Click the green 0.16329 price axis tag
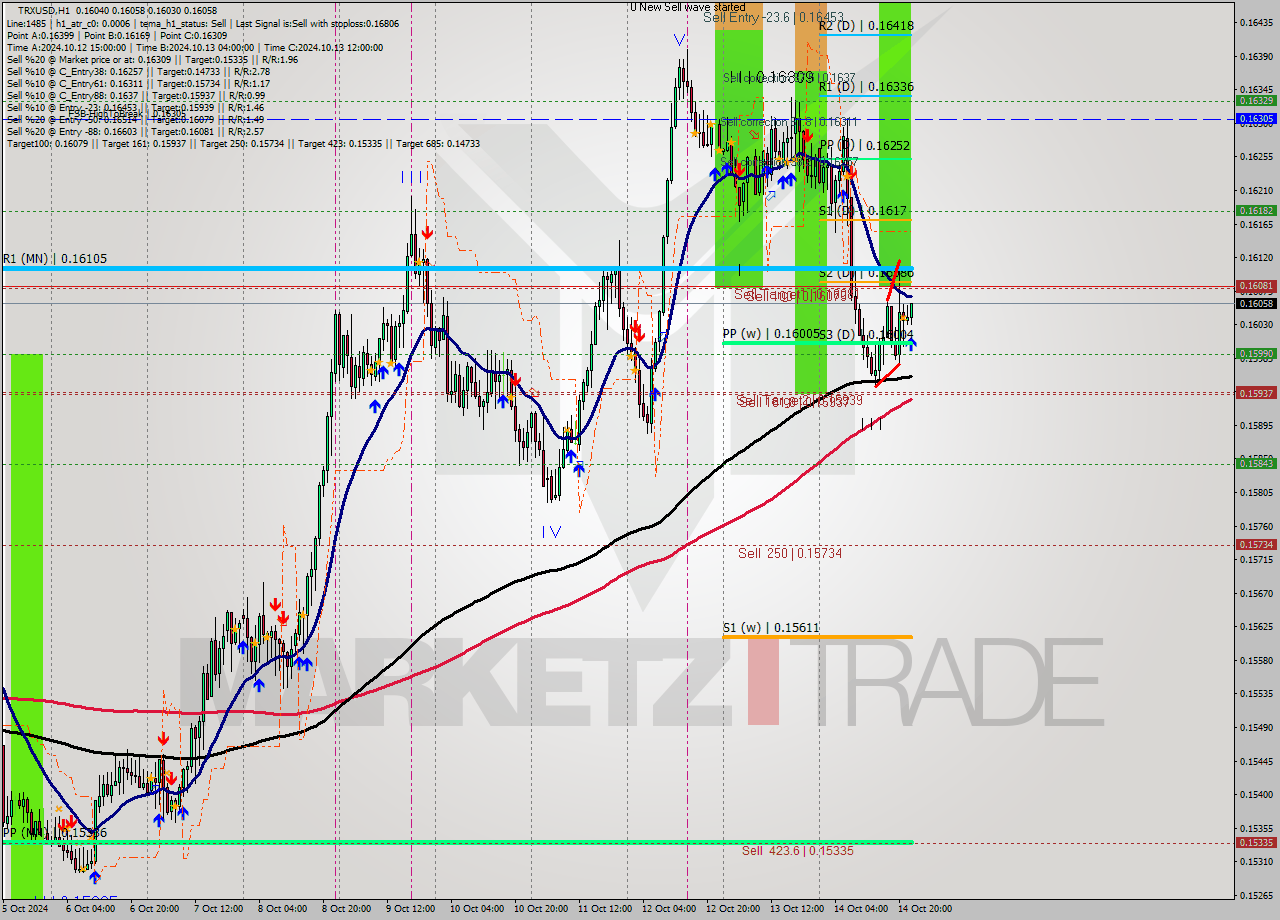This screenshot has width=1280, height=920. point(1256,100)
